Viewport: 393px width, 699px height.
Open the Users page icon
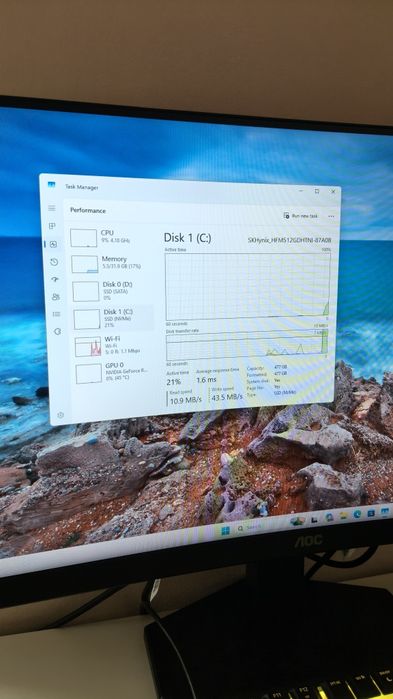[56, 297]
